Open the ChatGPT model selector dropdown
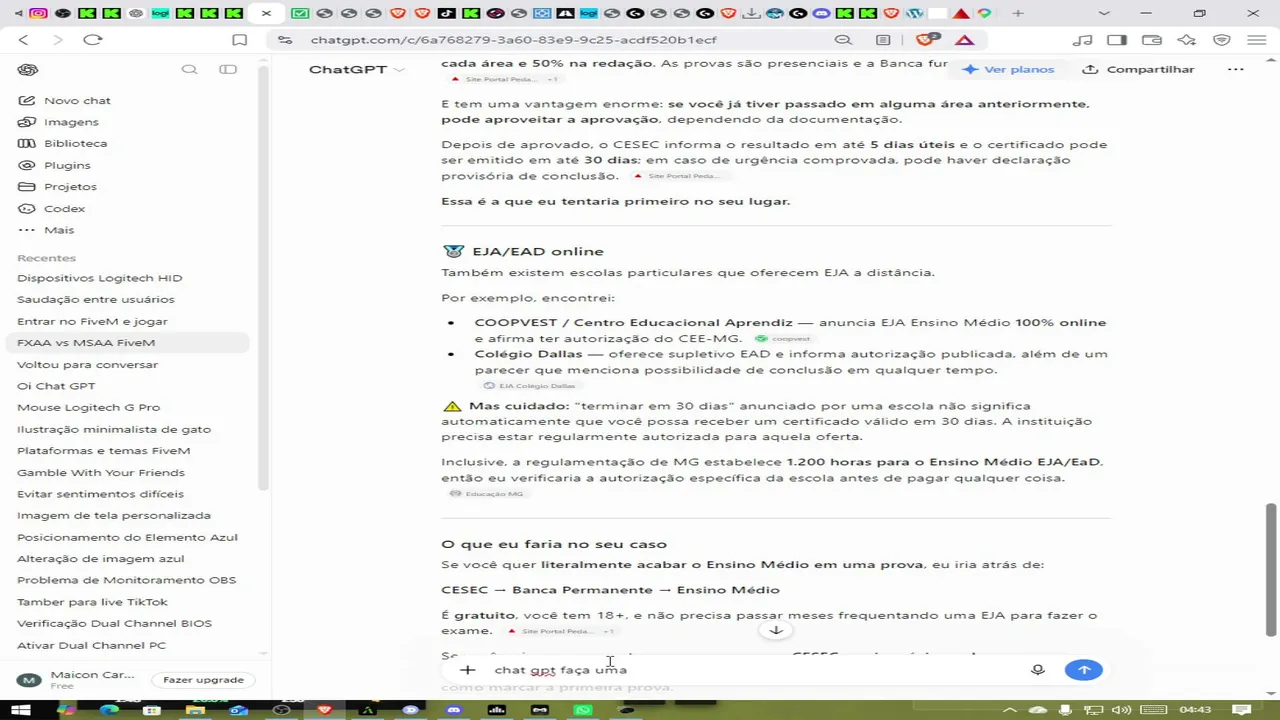This screenshot has height=720, width=1280. [x=356, y=70]
